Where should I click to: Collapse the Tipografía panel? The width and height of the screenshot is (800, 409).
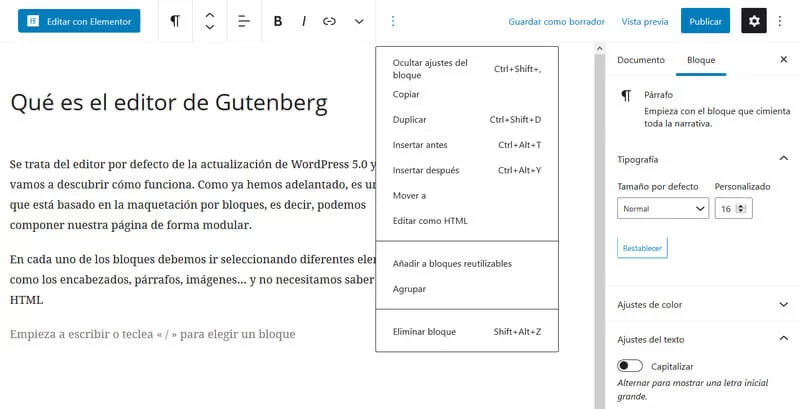point(703,159)
